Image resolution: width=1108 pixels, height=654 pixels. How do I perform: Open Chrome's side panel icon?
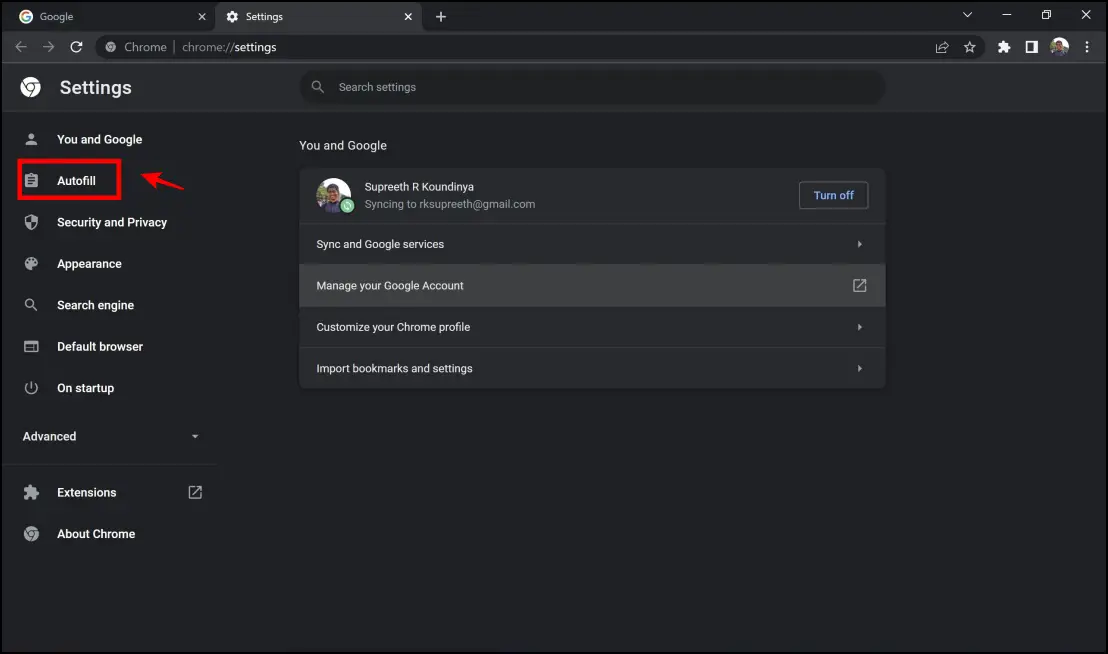1031,46
